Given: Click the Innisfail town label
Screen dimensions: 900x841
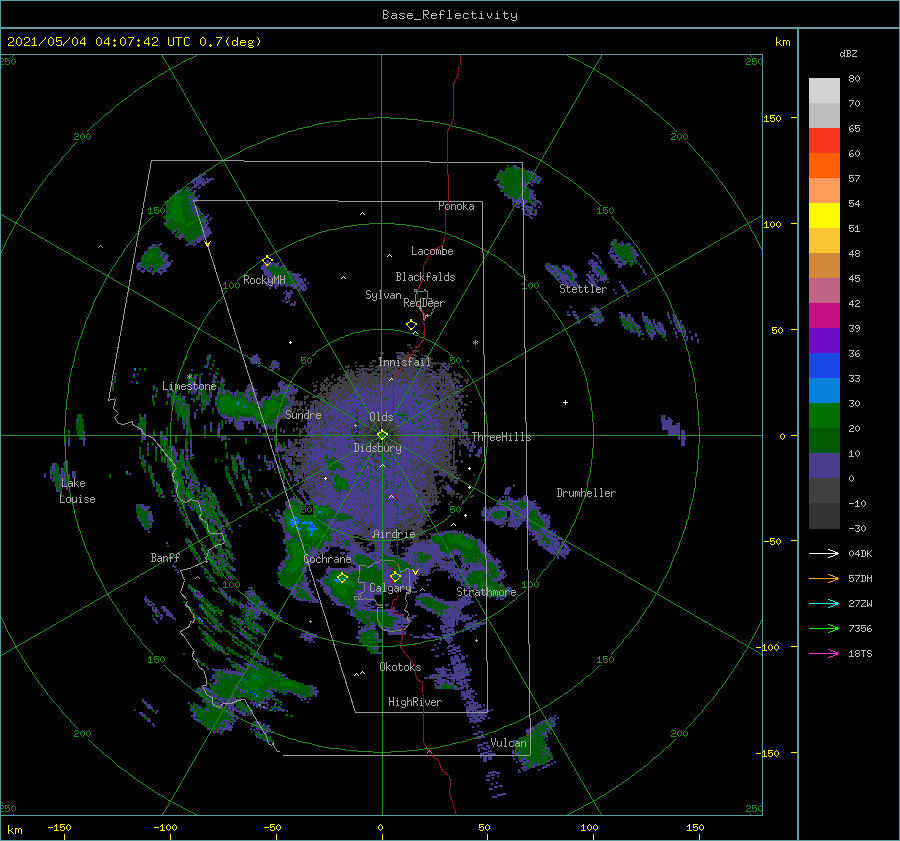Looking at the screenshot, I should [x=404, y=362].
